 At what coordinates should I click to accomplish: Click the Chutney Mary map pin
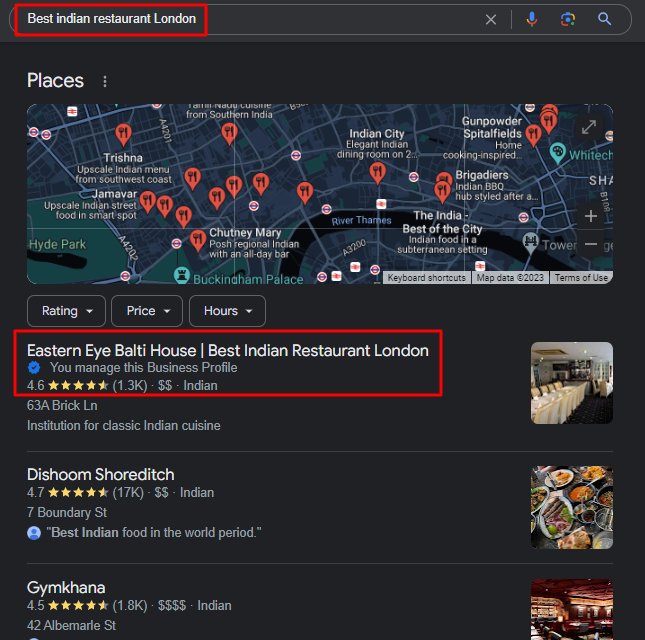click(198, 241)
